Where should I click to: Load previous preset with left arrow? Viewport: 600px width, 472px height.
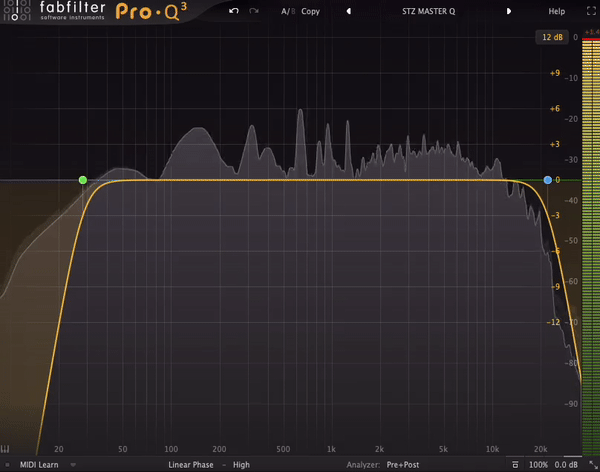349,11
